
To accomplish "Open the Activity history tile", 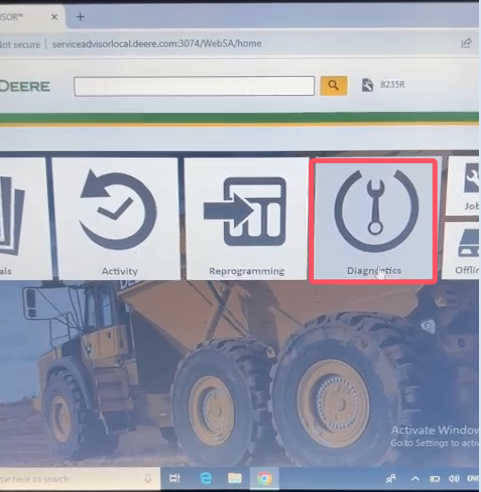I will click(x=117, y=219).
